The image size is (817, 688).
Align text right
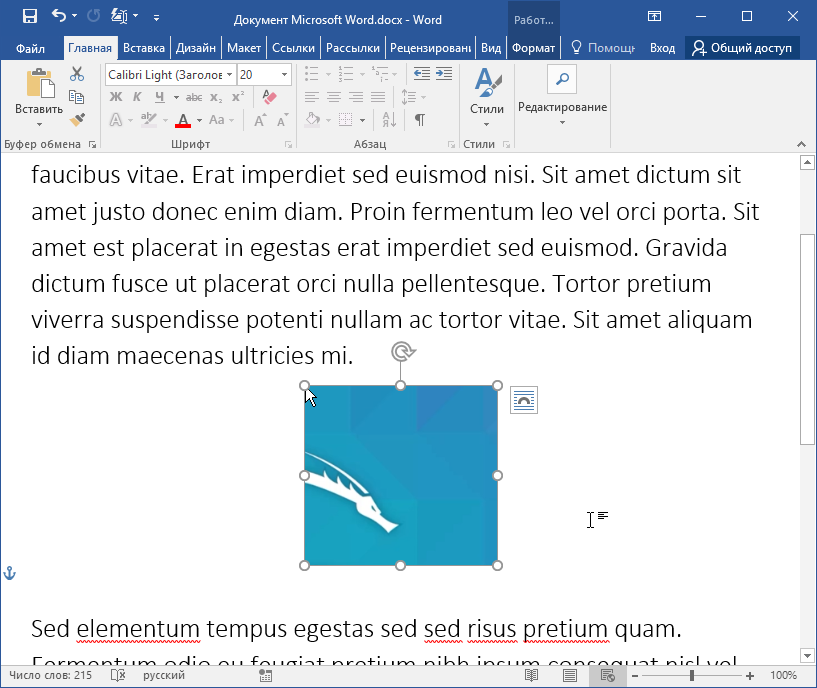pos(356,97)
